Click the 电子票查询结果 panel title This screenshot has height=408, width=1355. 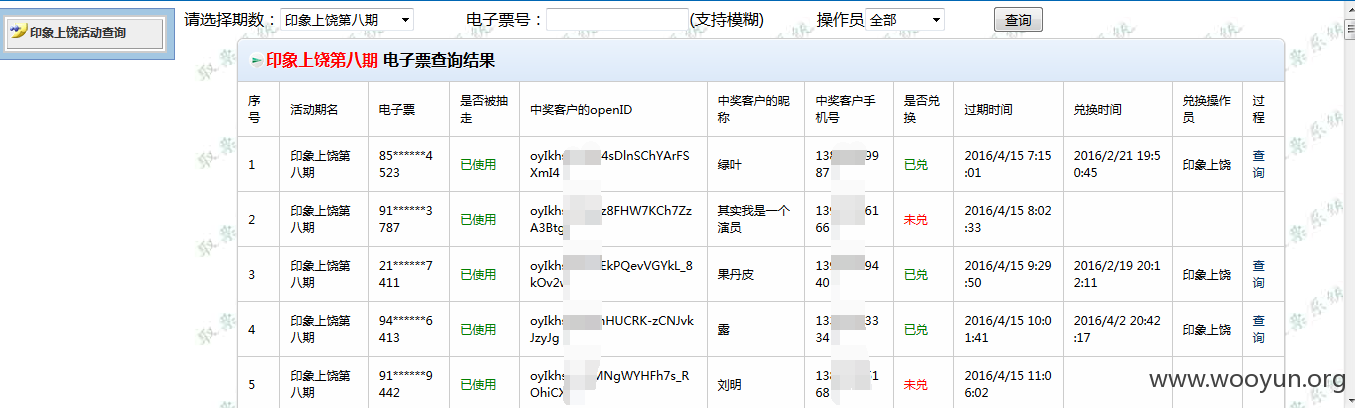pyautogui.click(x=439, y=60)
